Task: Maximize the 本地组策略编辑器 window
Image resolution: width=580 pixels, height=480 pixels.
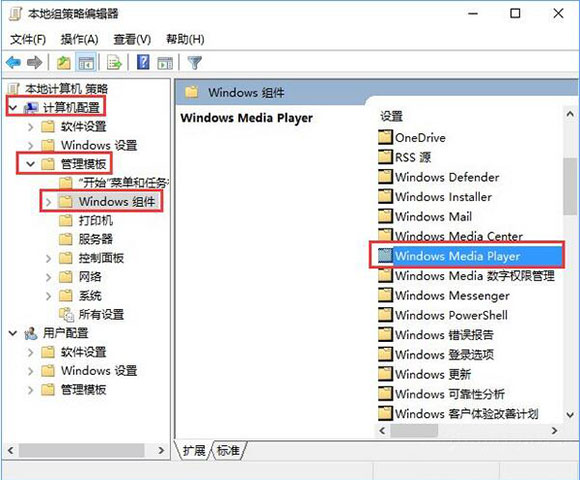Action: 515,14
